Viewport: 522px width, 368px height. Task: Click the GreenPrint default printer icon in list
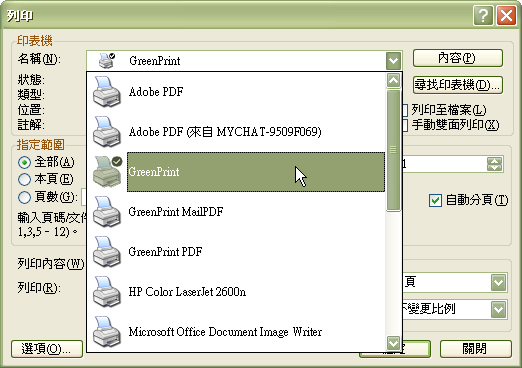[x=107, y=172]
